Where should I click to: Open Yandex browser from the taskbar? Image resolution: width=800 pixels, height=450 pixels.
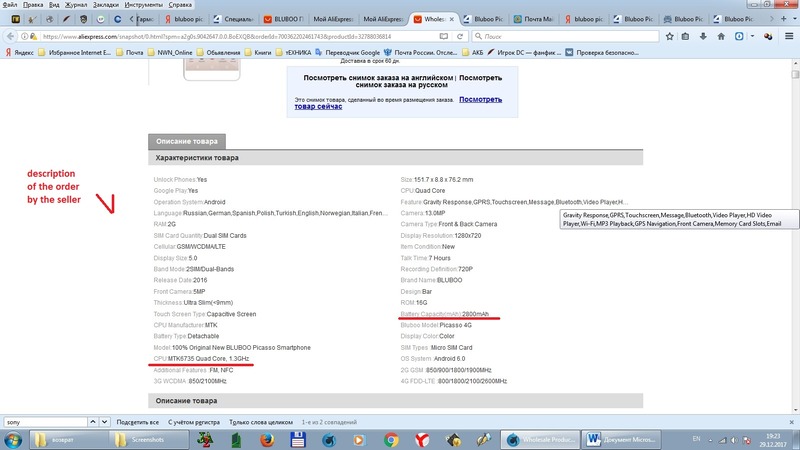[x=423, y=440]
